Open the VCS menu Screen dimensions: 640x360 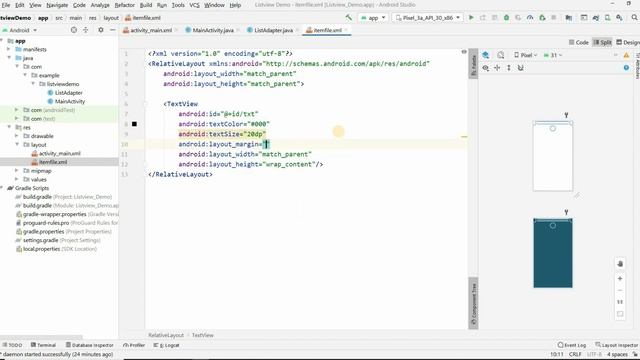click(194, 5)
